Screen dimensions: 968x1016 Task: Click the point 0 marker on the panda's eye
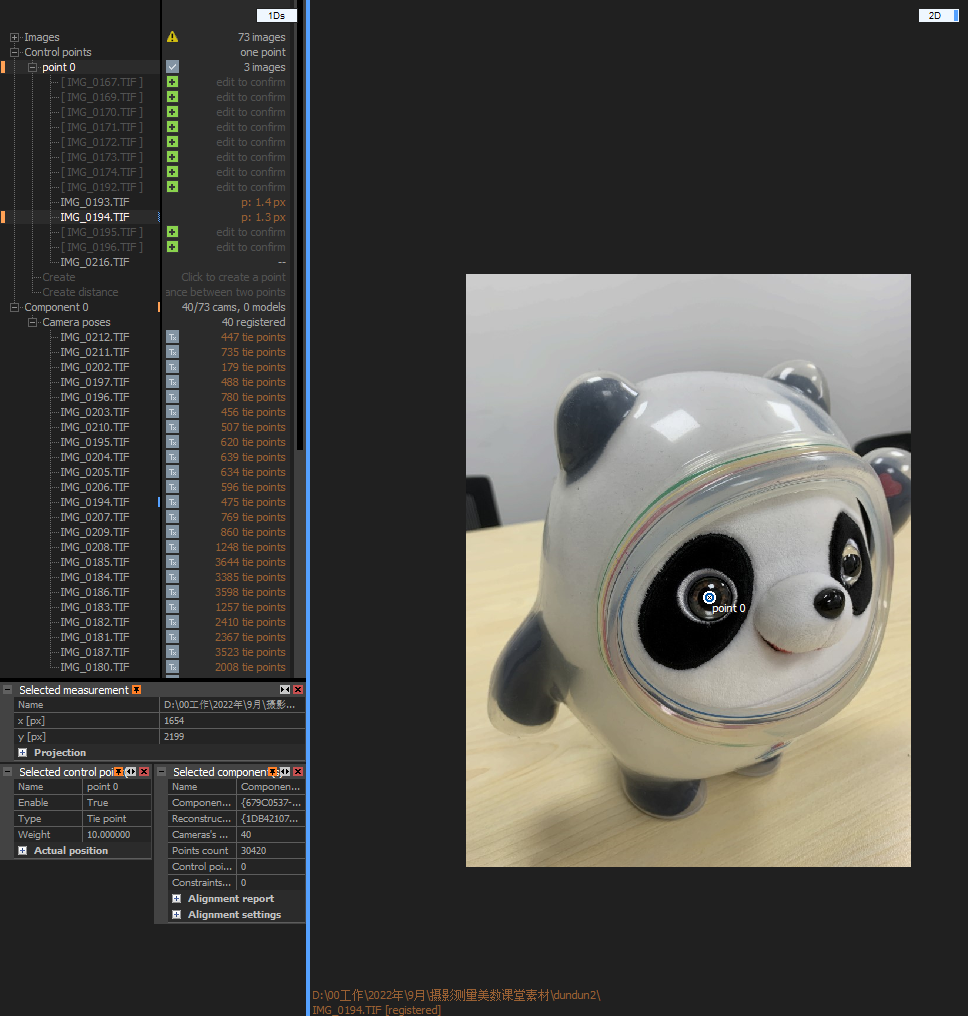[x=709, y=597]
